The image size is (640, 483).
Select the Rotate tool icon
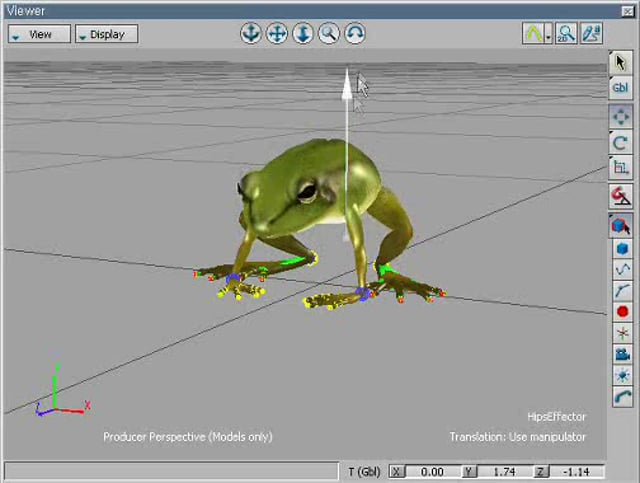pyautogui.click(x=620, y=142)
